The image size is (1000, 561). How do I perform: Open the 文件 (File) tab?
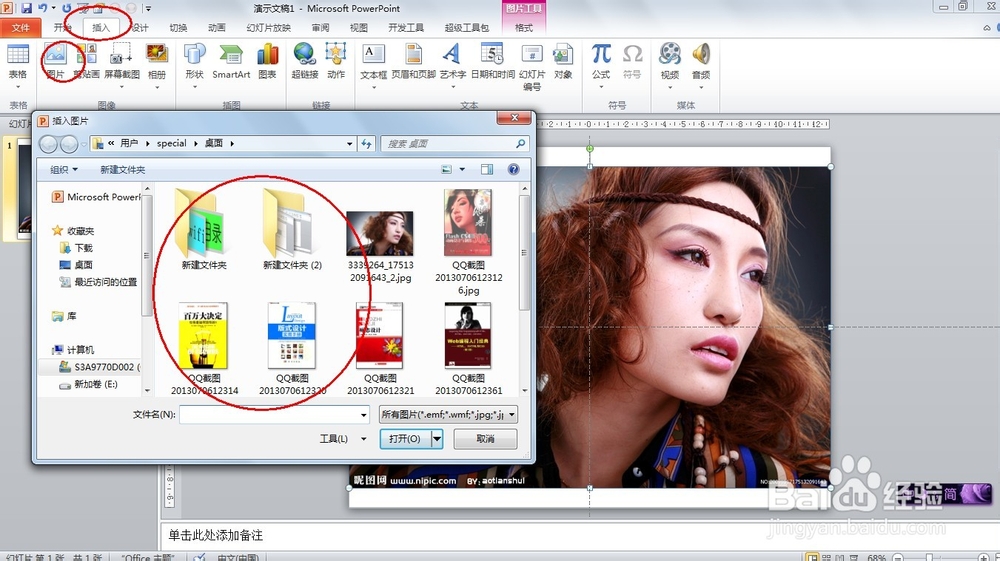coord(20,27)
